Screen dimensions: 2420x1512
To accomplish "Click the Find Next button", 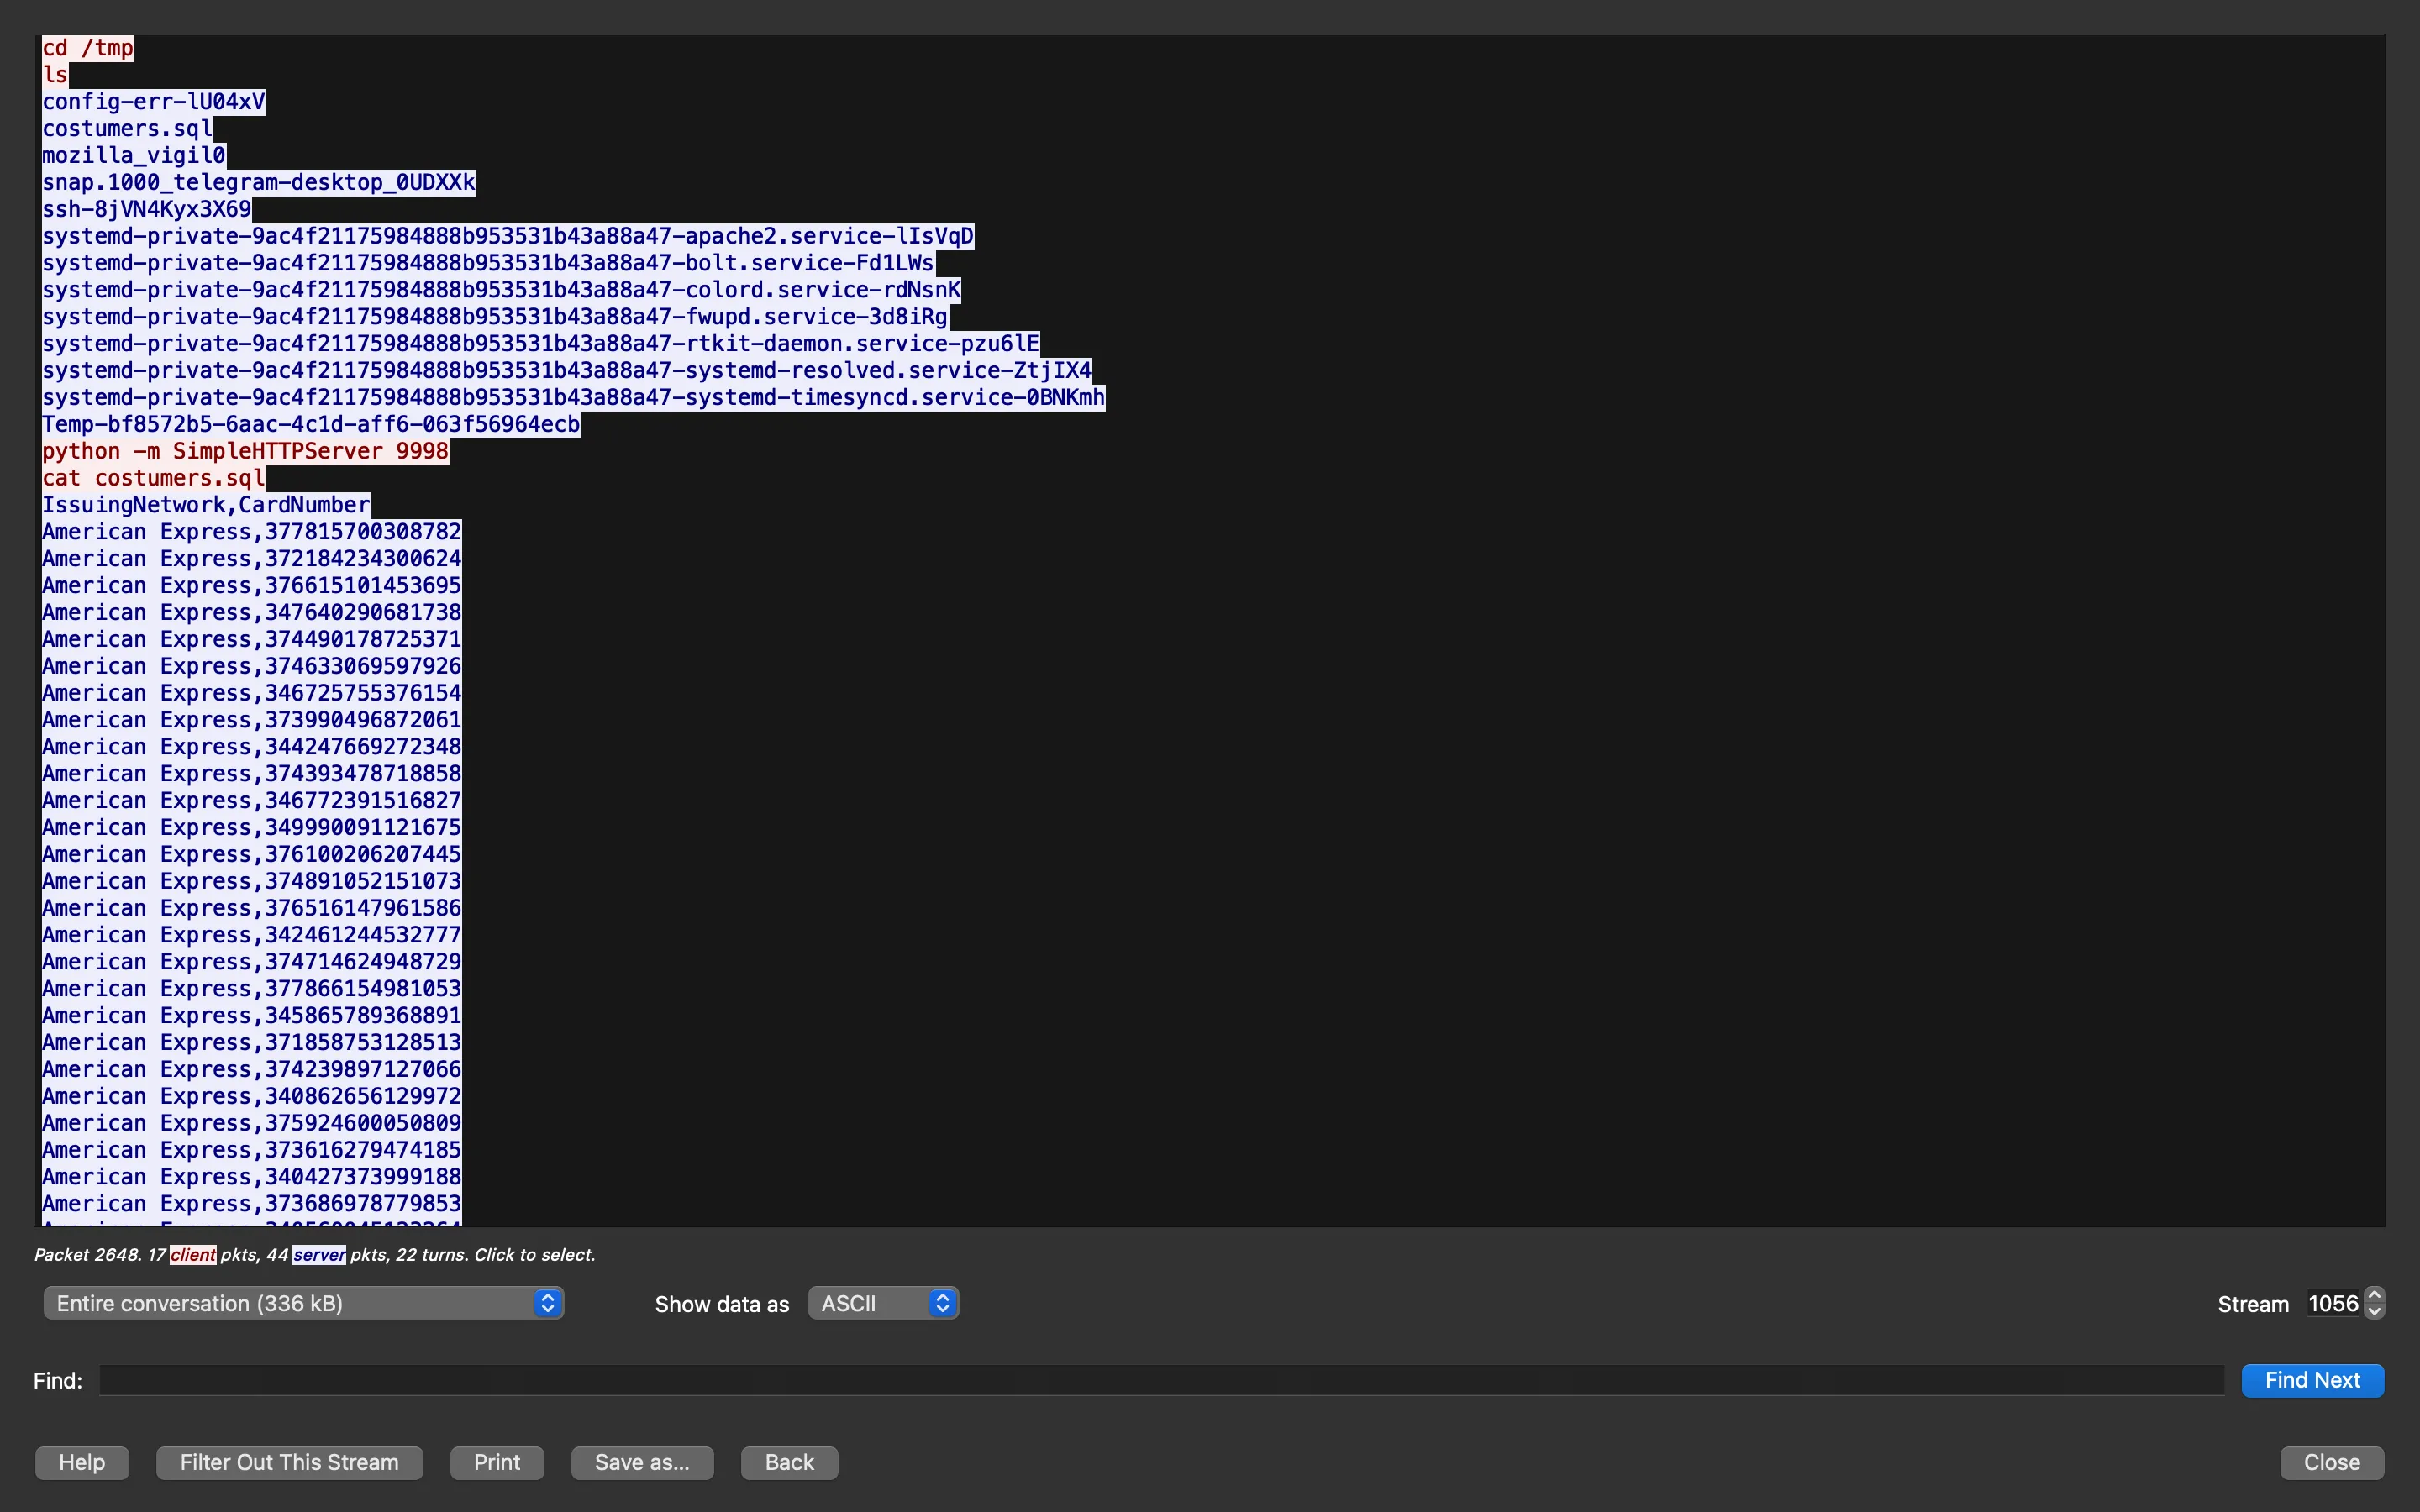I will [x=2312, y=1380].
